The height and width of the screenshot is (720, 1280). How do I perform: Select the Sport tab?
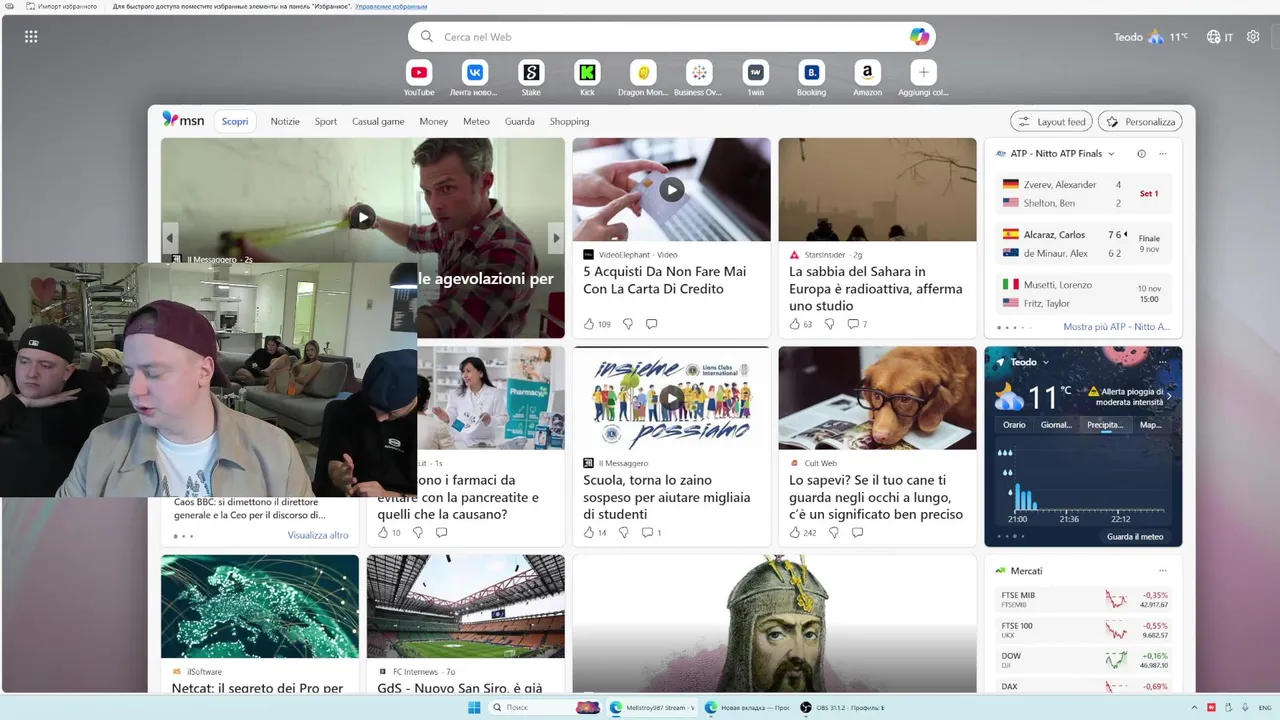pyautogui.click(x=326, y=121)
